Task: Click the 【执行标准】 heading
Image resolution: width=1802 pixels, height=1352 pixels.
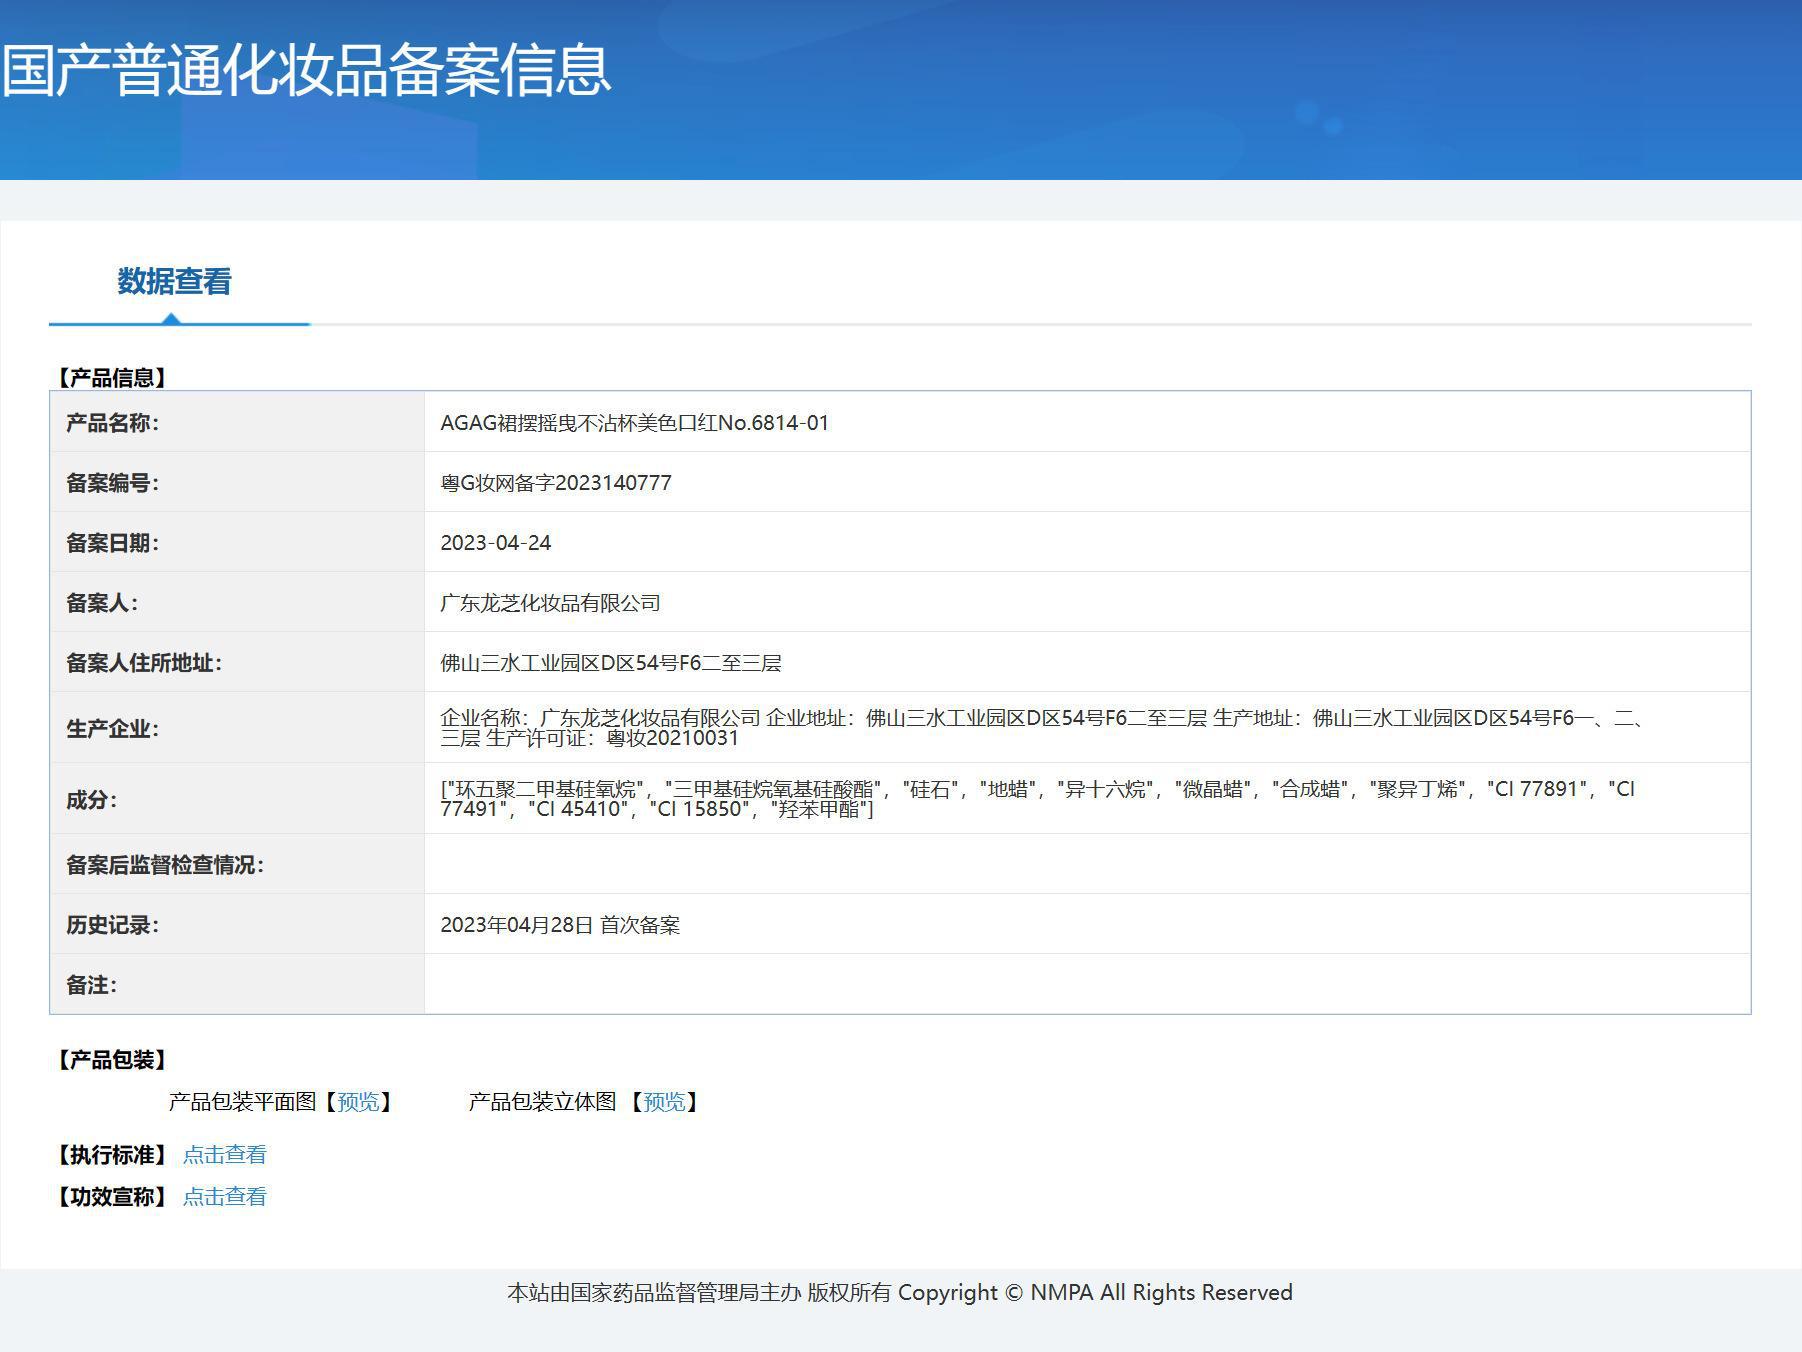Action: click(x=111, y=1155)
